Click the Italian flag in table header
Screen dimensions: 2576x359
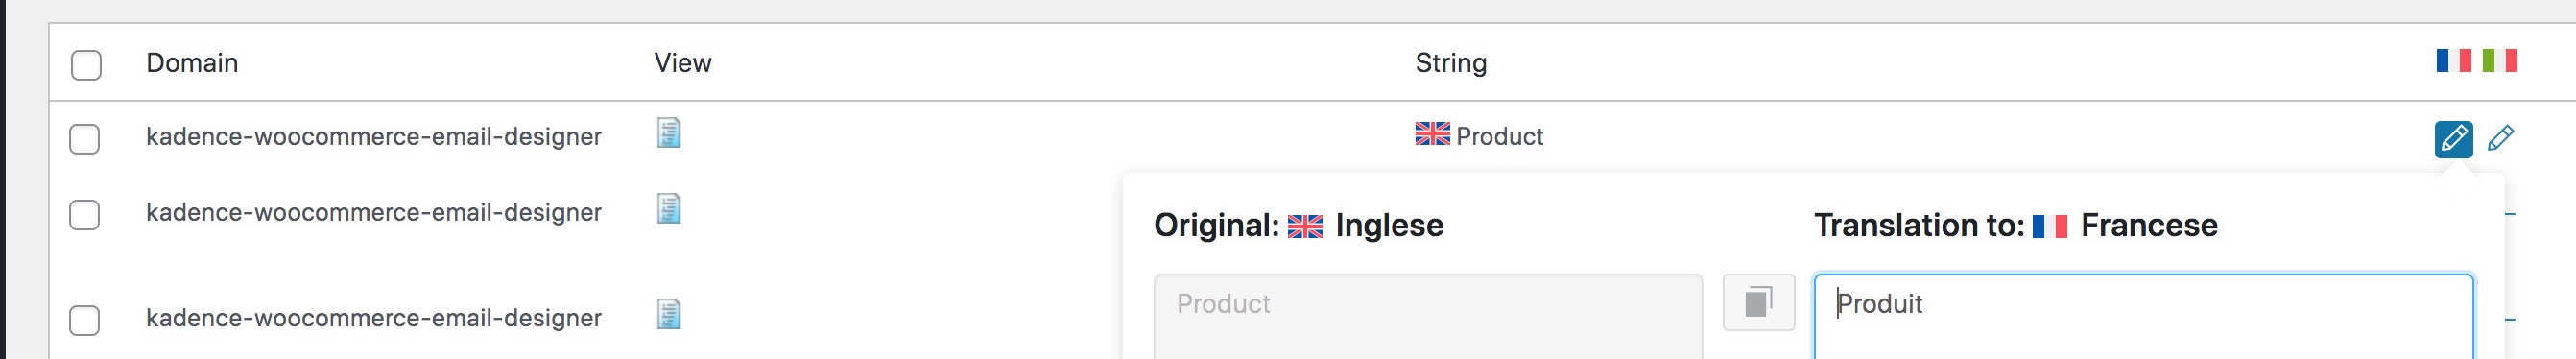pyautogui.click(x=2500, y=61)
